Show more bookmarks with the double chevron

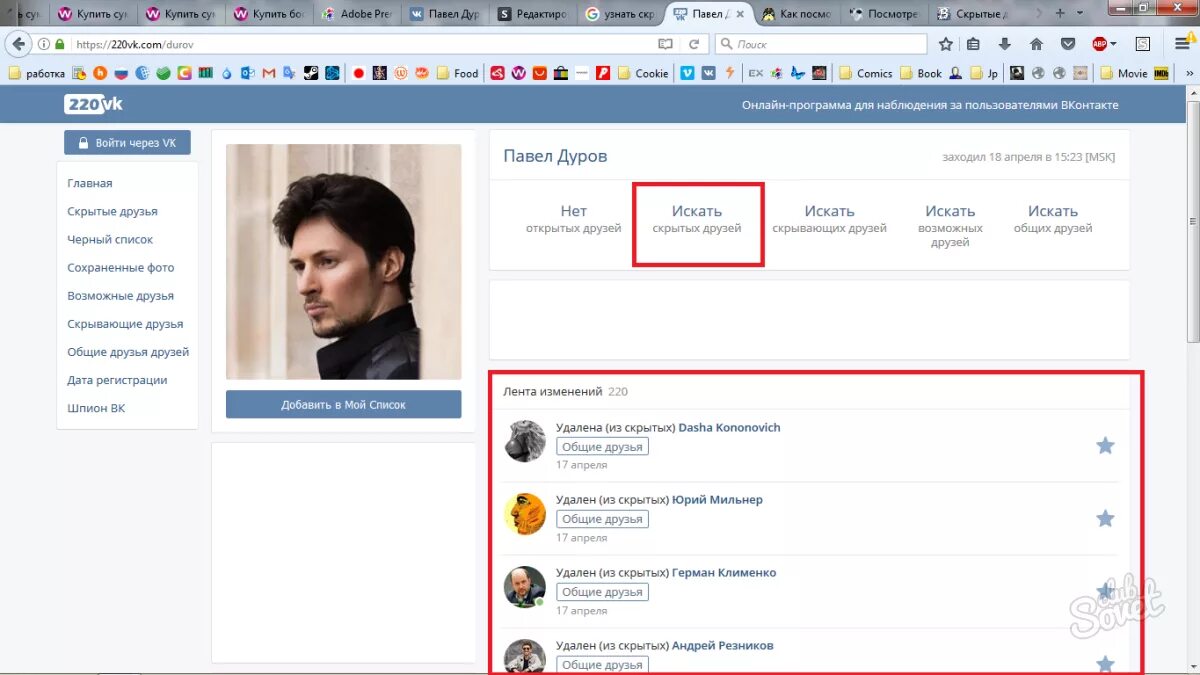pyautogui.click(x=1189, y=73)
